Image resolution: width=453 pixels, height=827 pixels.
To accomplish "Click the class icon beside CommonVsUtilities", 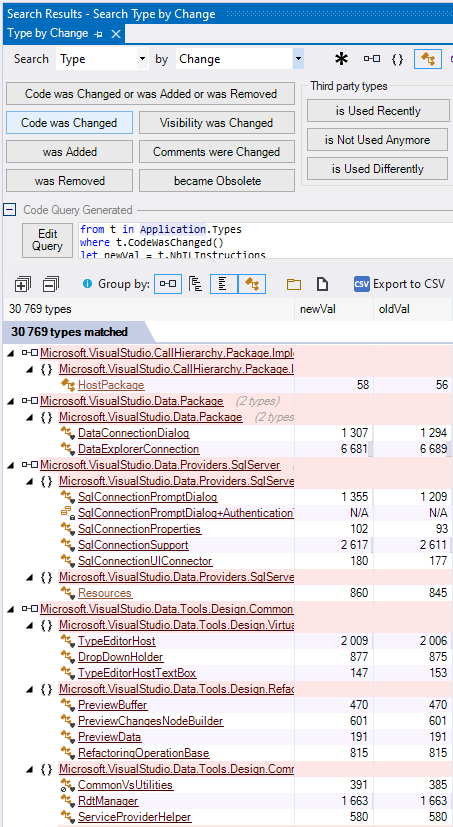I will pos(68,785).
